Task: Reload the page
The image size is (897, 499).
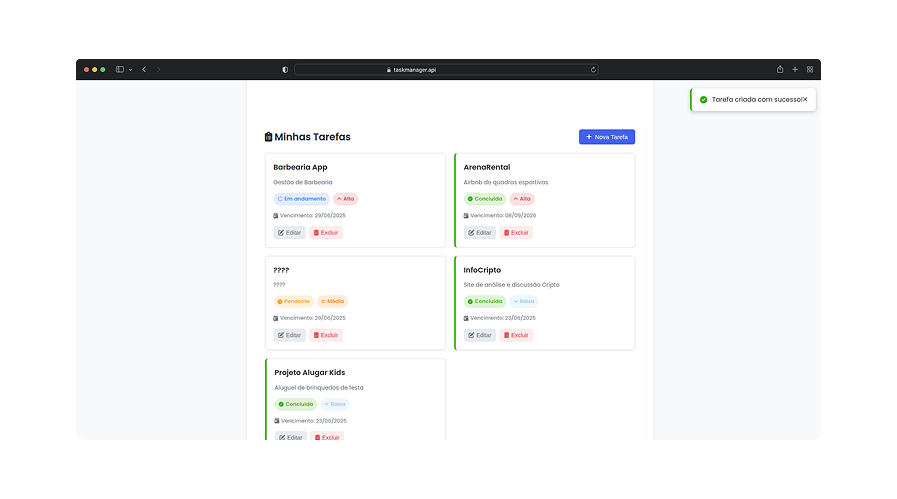Action: click(593, 70)
